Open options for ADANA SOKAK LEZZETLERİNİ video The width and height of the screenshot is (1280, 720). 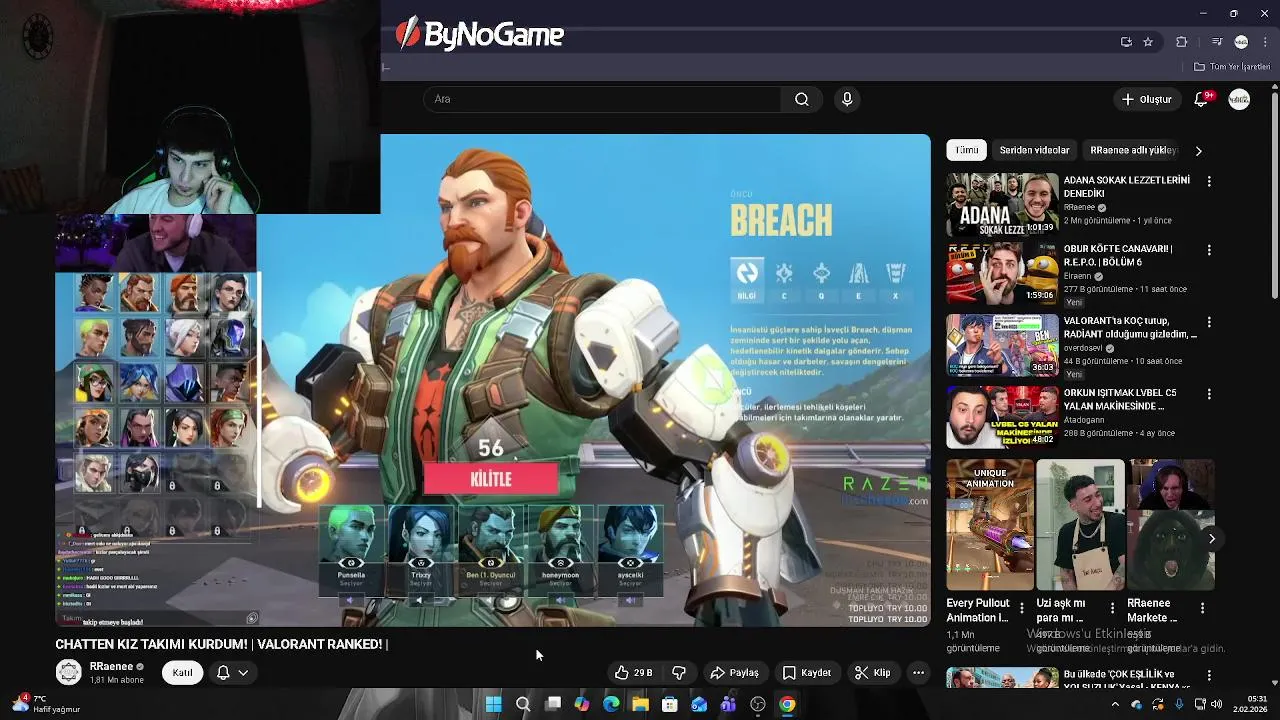(x=1209, y=181)
